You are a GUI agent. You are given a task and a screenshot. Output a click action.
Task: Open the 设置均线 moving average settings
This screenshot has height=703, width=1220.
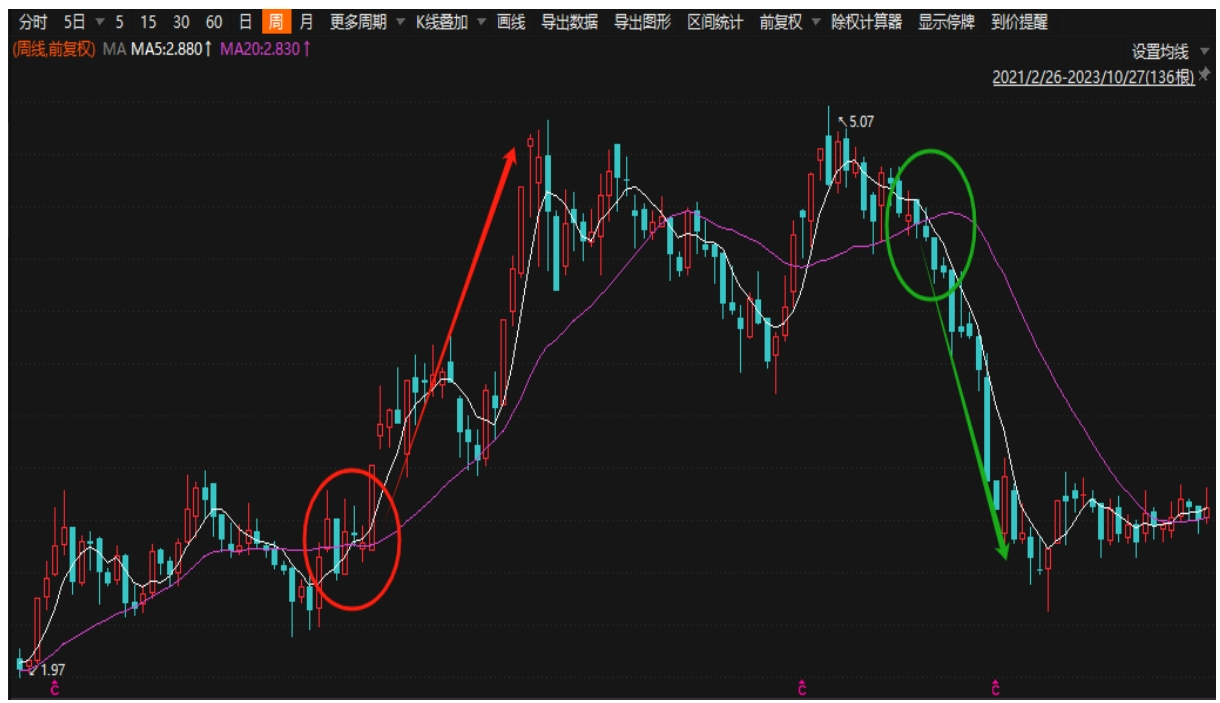[x=1160, y=52]
